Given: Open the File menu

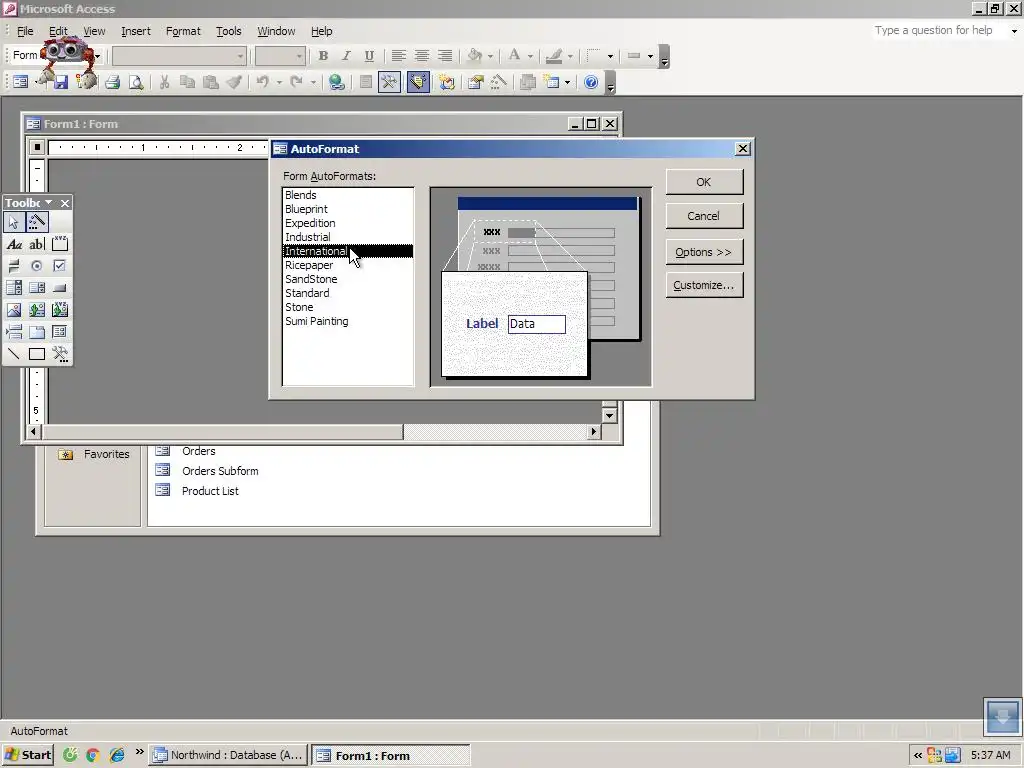Looking at the screenshot, I should pyautogui.click(x=25, y=31).
